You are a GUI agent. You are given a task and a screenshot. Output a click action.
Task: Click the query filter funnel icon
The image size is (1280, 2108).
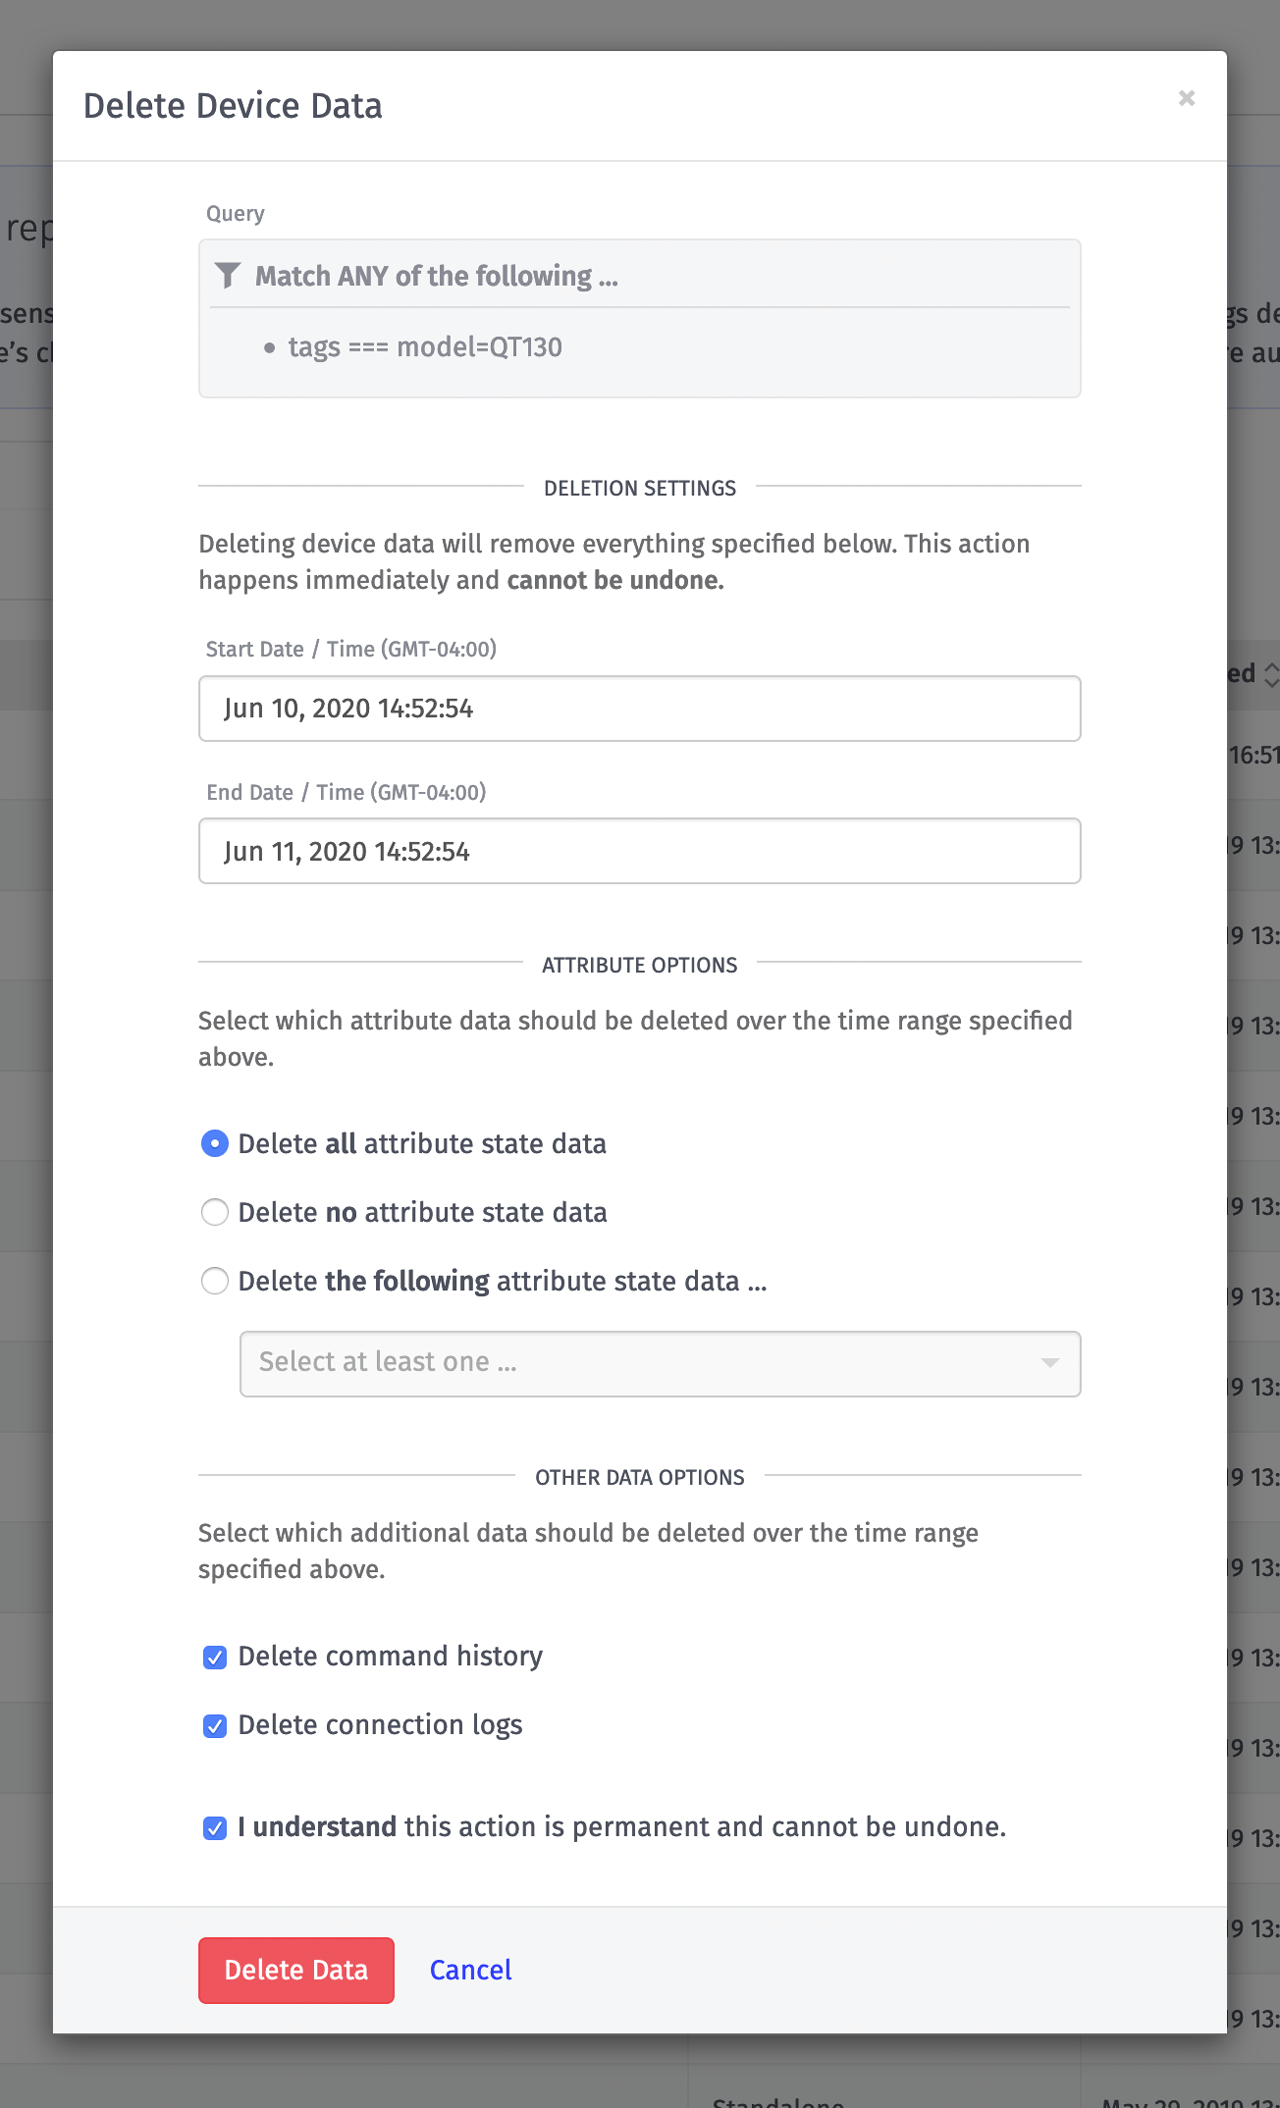click(228, 275)
